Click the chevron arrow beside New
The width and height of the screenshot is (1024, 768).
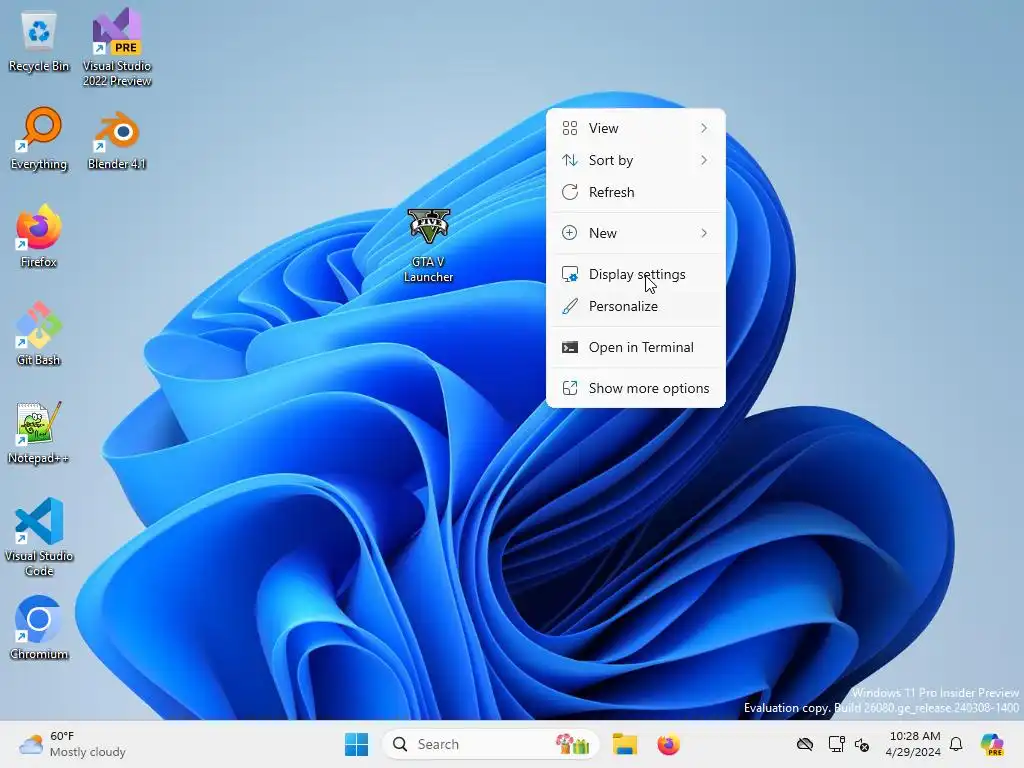(703, 233)
